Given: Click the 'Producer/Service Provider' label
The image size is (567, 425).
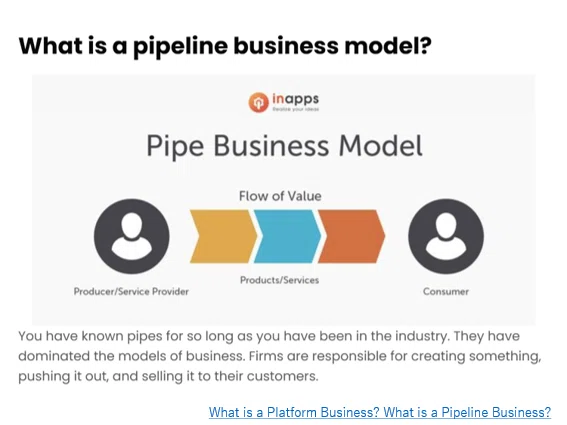Looking at the screenshot, I should coord(131,292).
